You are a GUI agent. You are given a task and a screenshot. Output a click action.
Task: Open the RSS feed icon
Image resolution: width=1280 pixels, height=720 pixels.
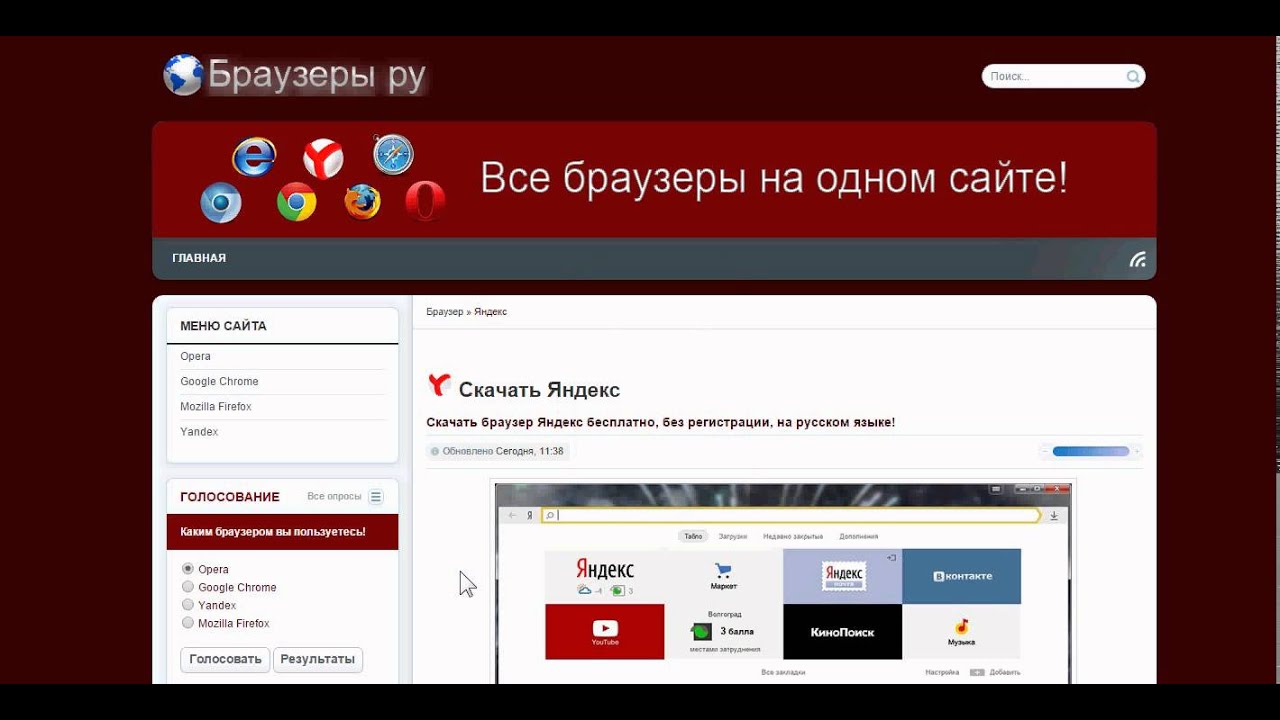click(x=1137, y=259)
